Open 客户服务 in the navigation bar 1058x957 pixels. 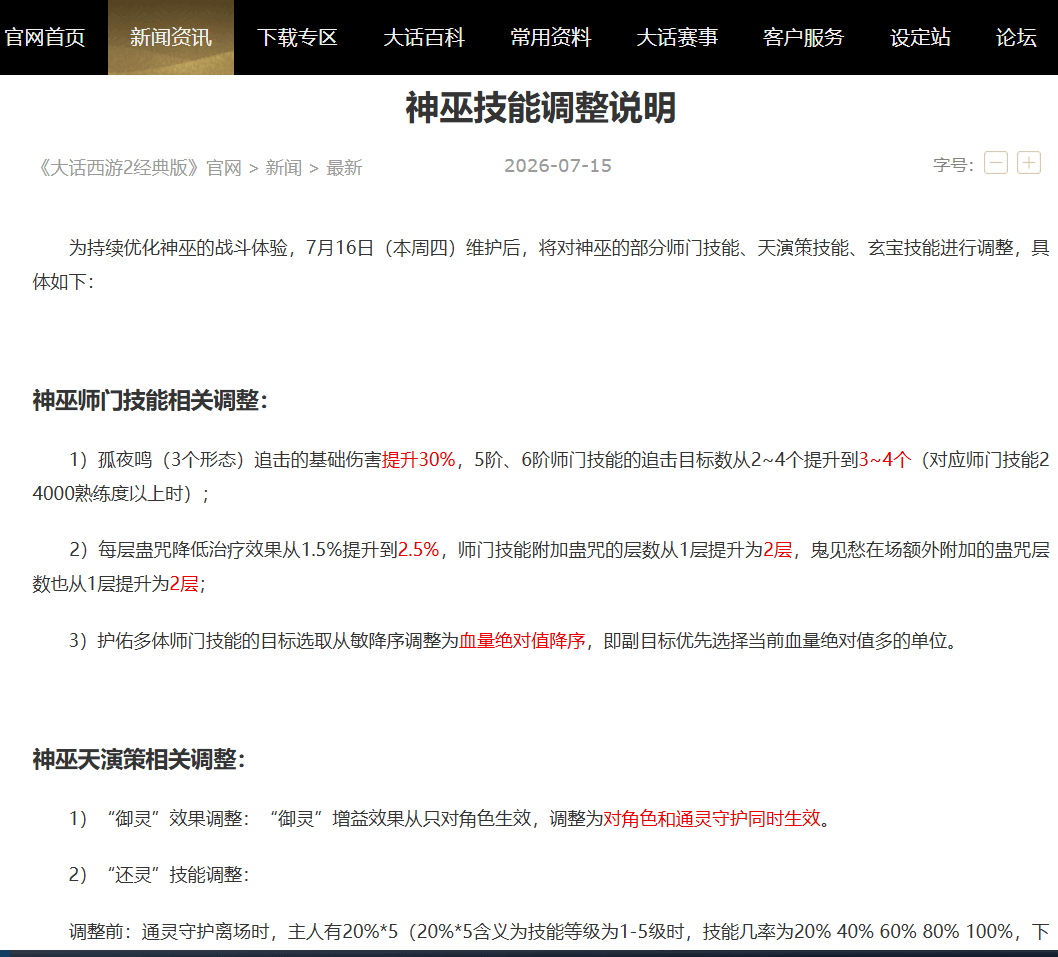point(803,37)
